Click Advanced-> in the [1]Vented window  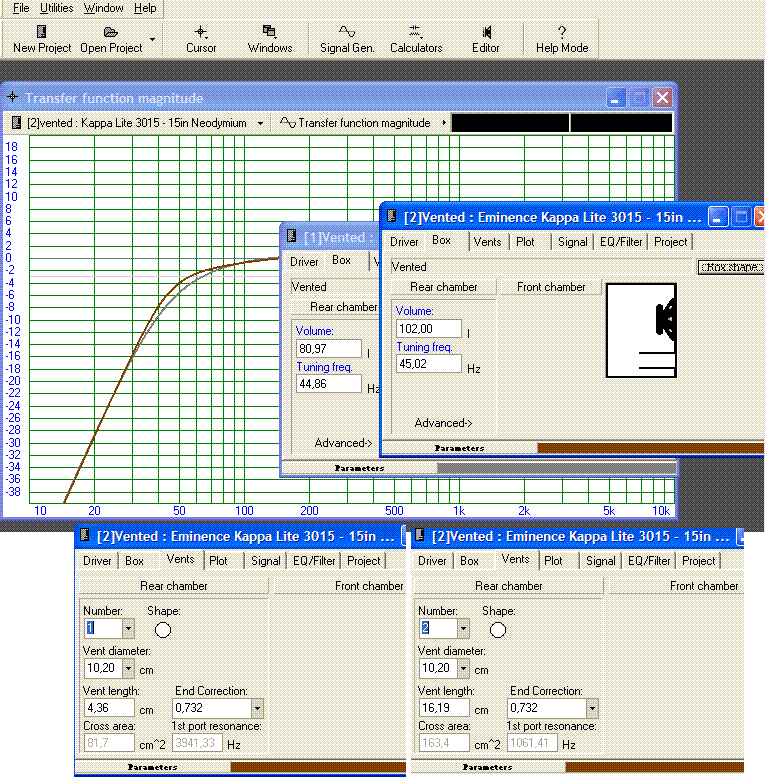[x=343, y=443]
